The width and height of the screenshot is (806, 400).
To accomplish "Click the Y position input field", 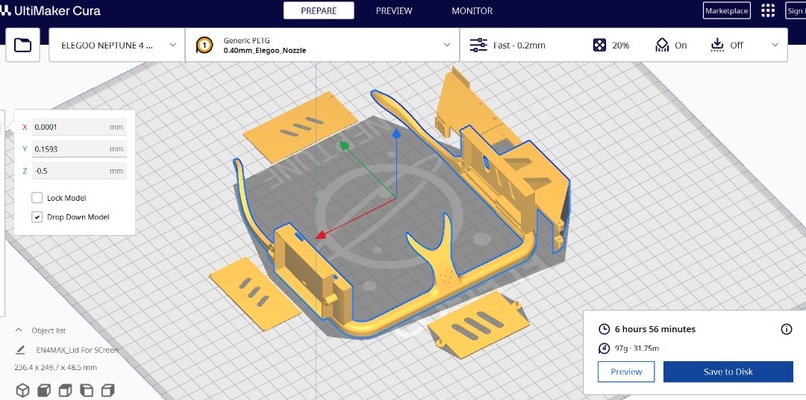I will pyautogui.click(x=79, y=149).
